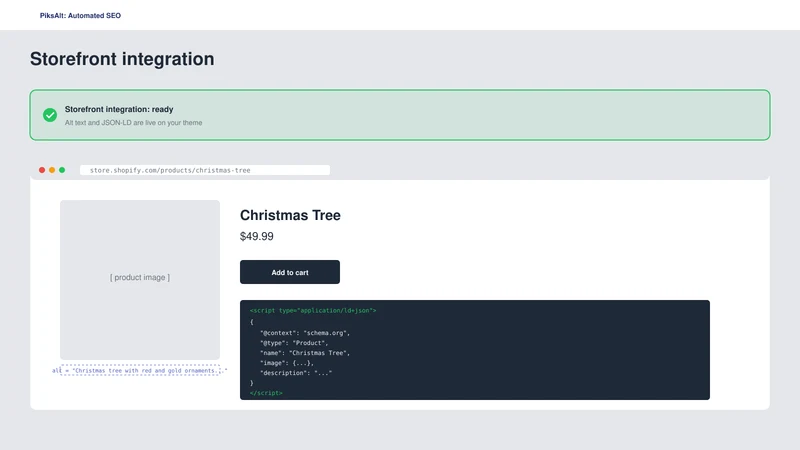This screenshot has height=450, width=800.
Task: Click 'Alt text and JSON-LD are live' message
Action: click(x=133, y=122)
